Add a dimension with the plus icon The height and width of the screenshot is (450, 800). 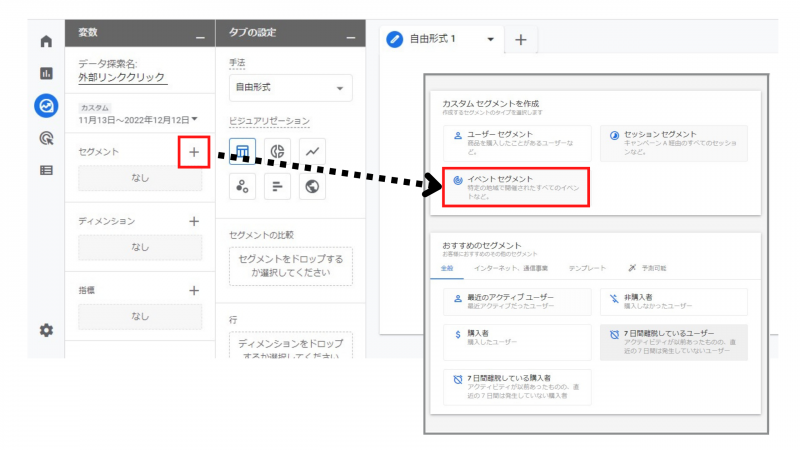[x=194, y=221]
